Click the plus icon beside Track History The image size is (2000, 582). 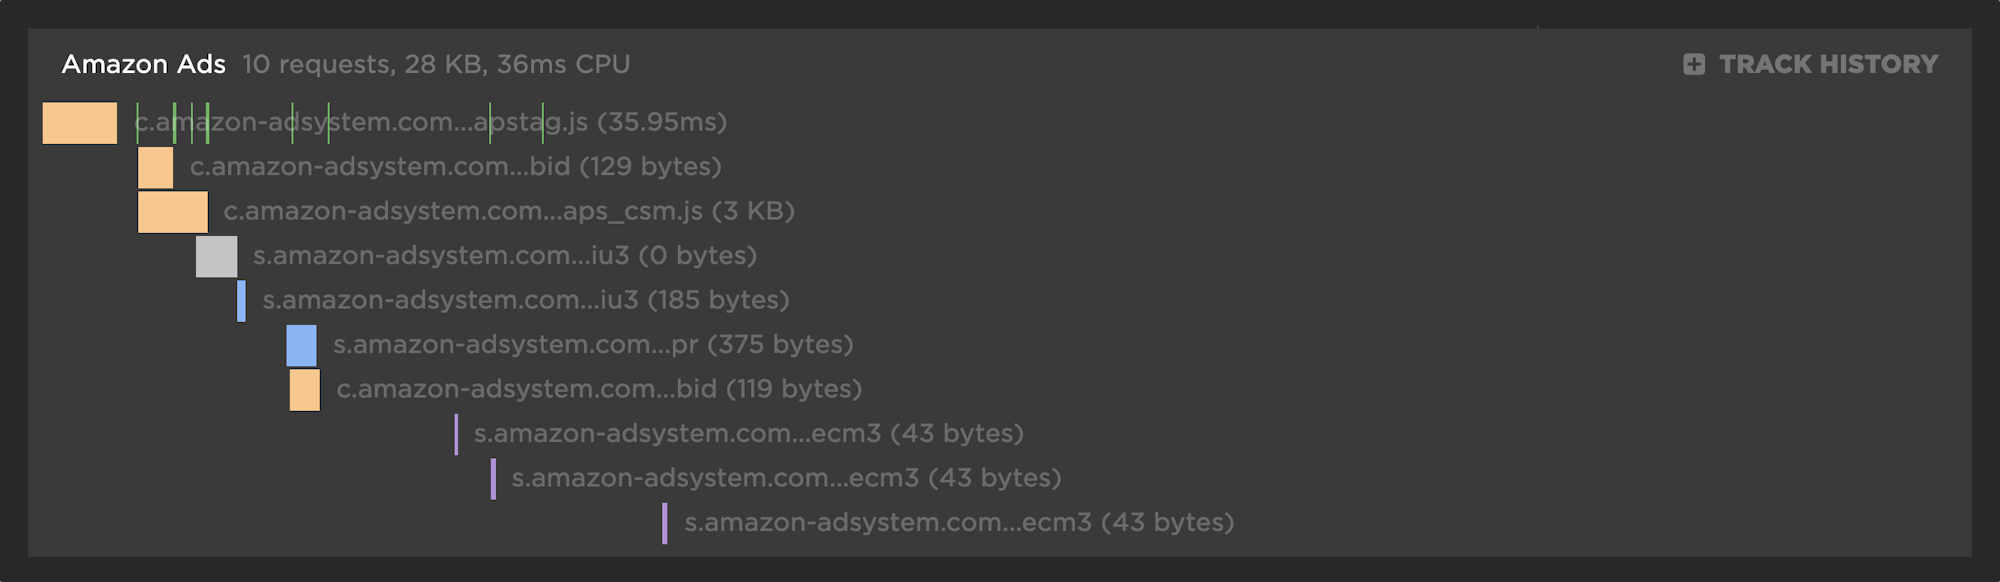pyautogui.click(x=1694, y=65)
